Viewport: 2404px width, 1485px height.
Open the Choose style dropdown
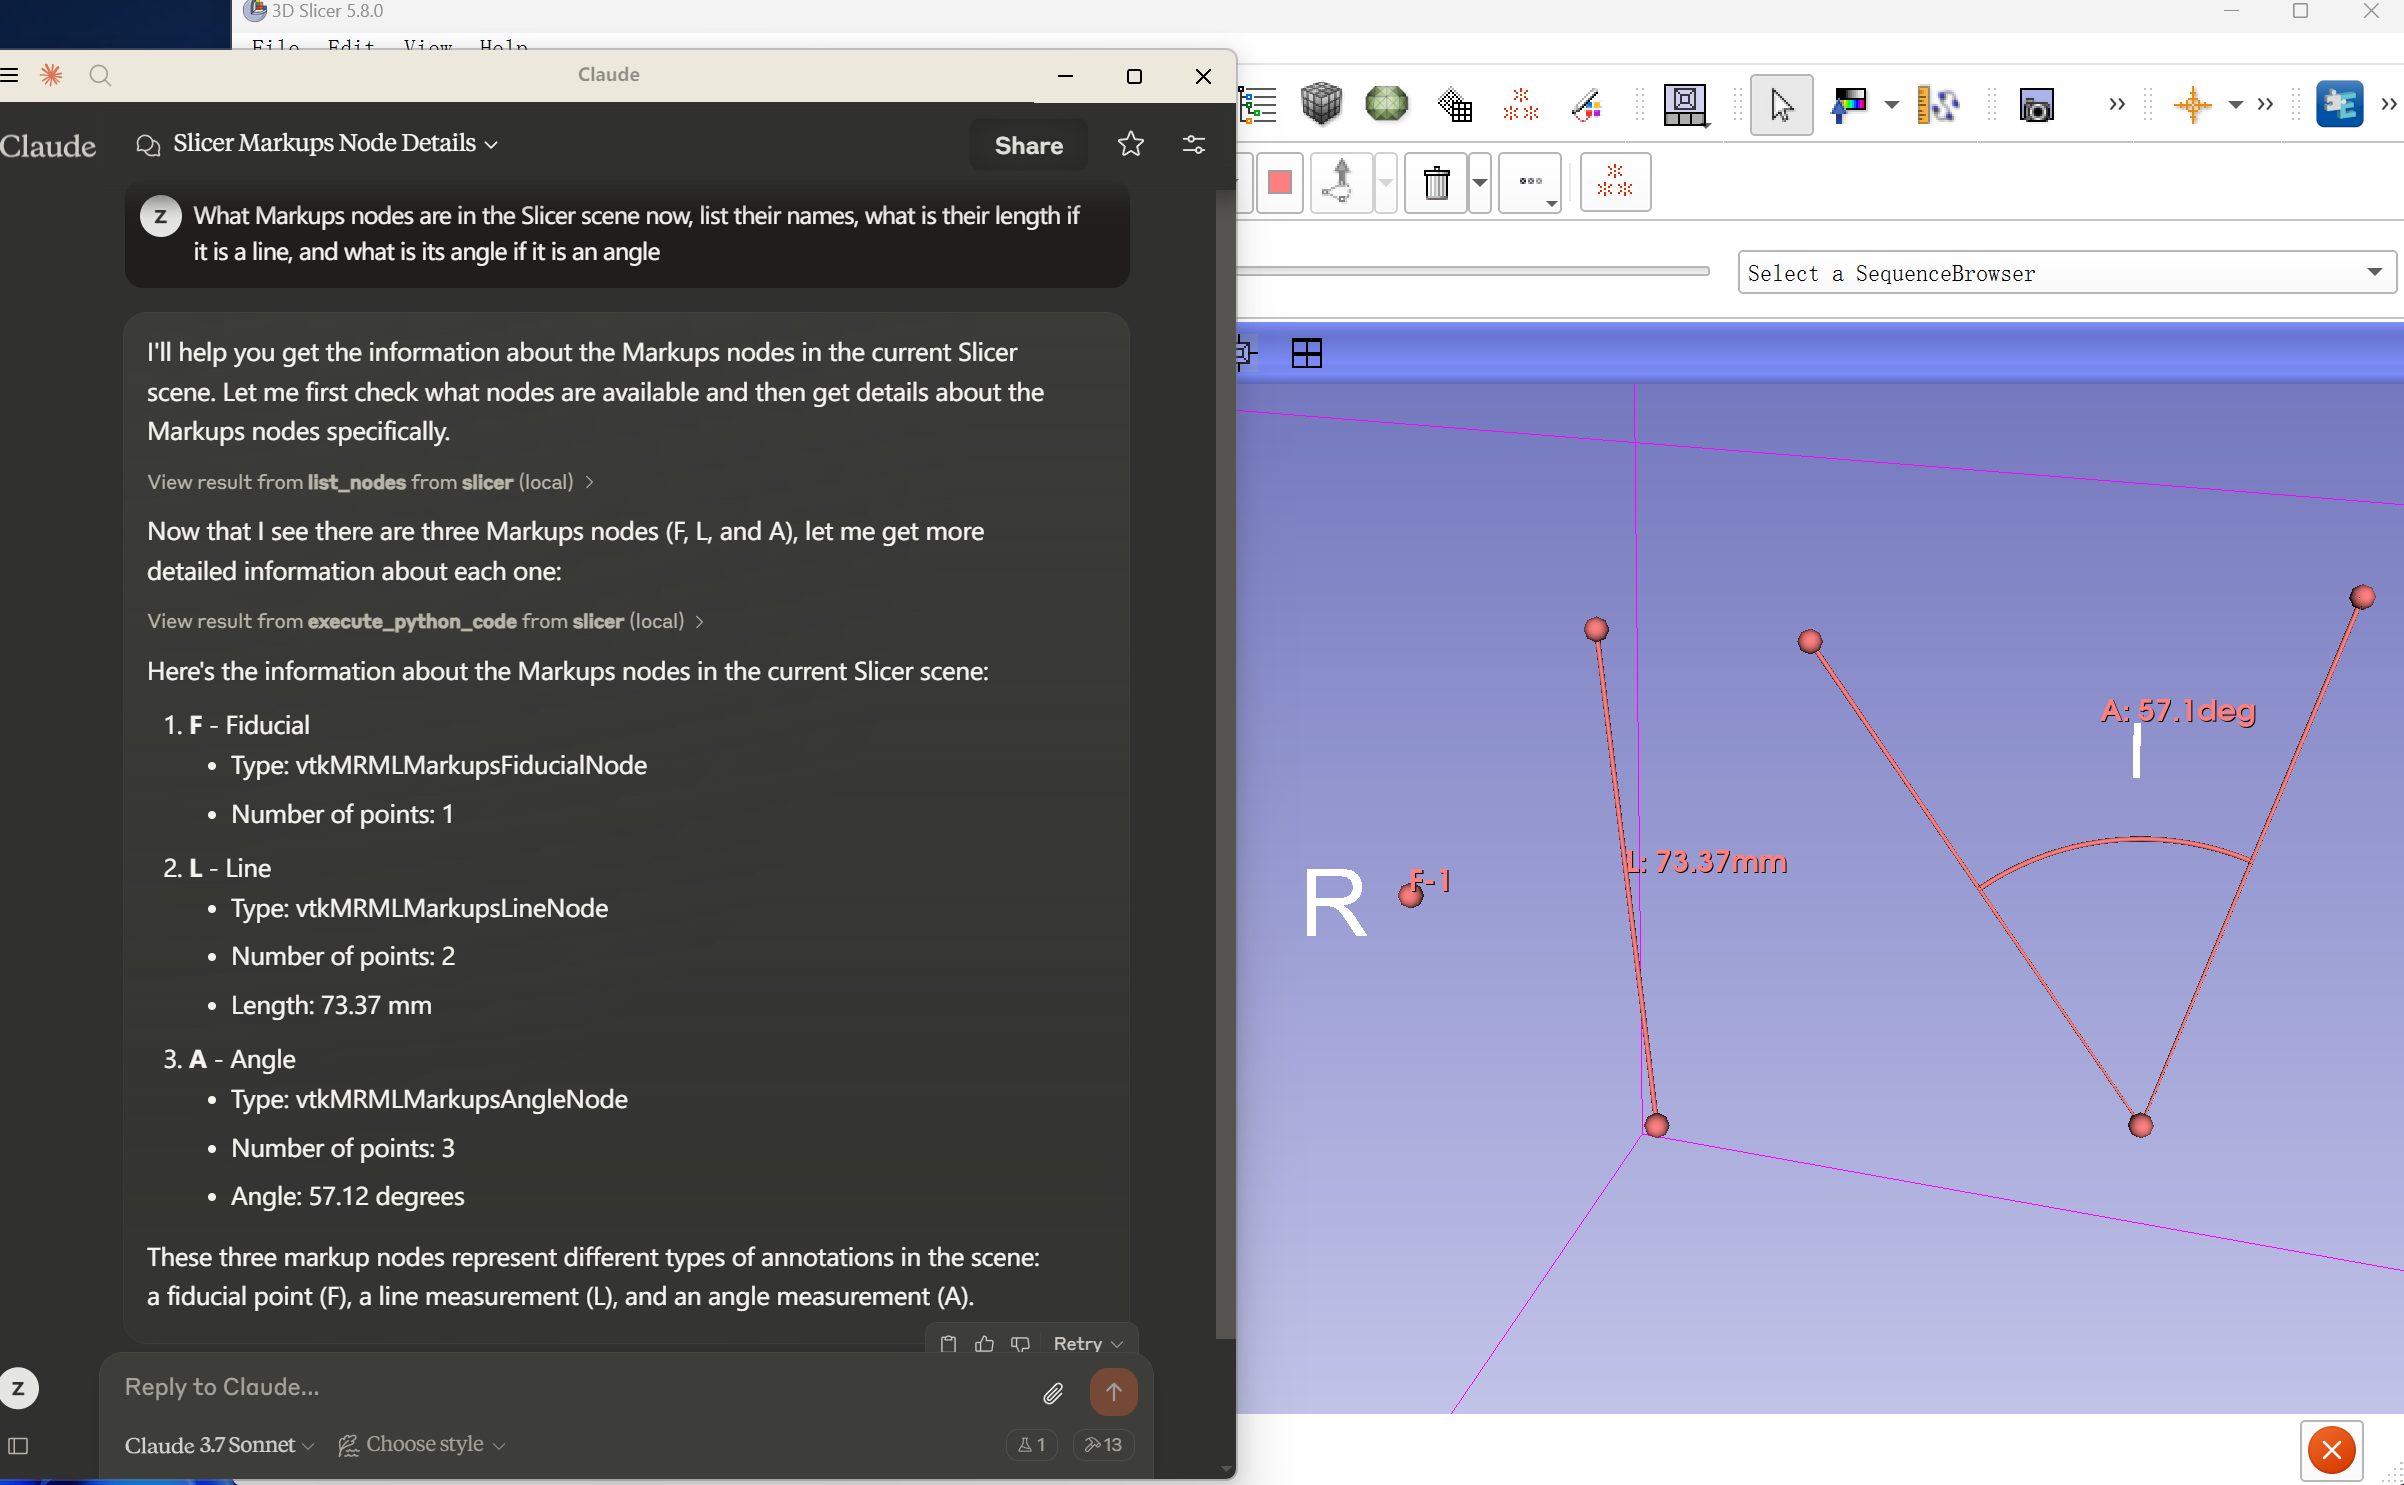click(422, 1445)
